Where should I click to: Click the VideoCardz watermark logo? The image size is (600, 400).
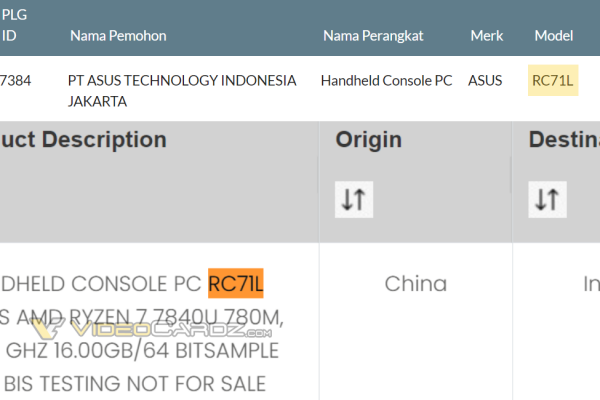[x=151, y=328]
